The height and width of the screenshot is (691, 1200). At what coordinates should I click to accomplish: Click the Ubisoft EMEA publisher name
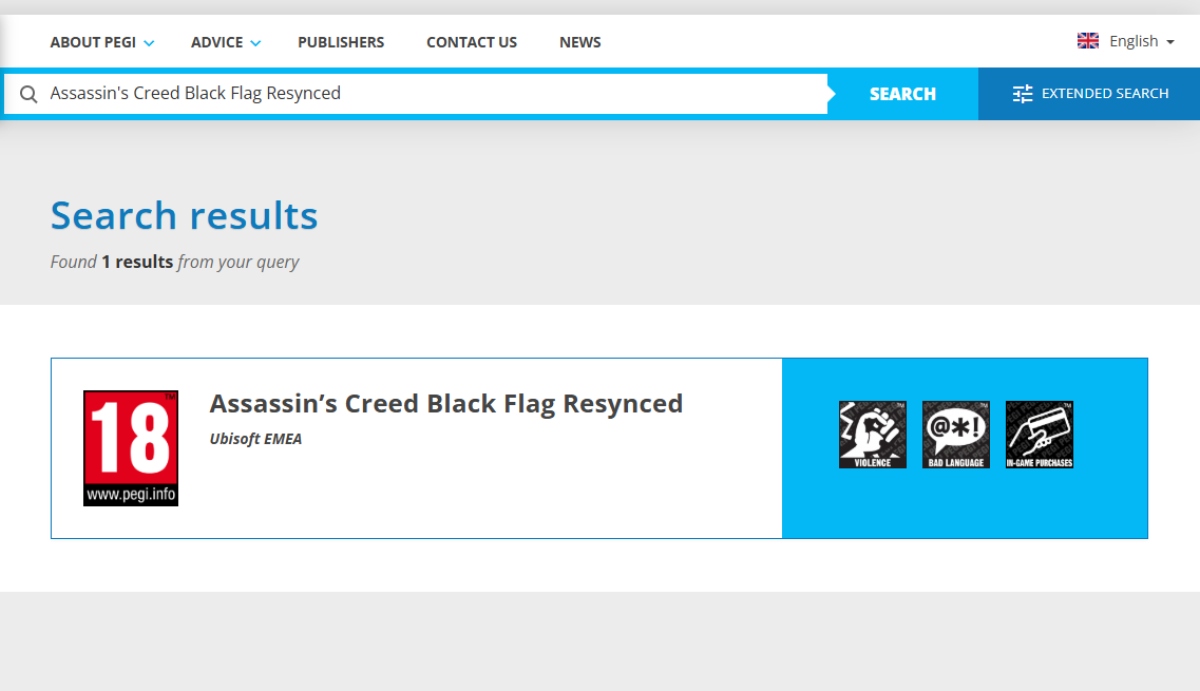click(x=255, y=438)
